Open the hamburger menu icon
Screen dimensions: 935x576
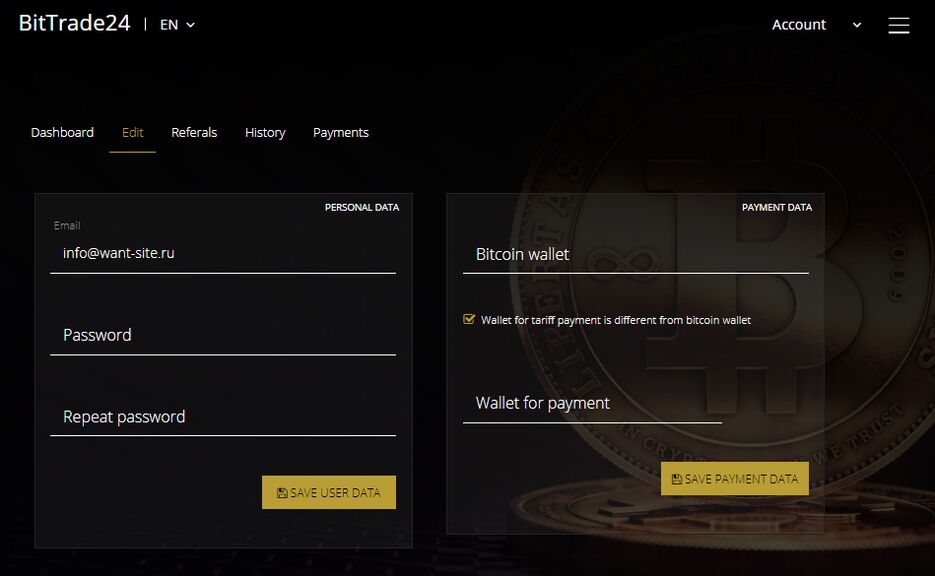coord(899,25)
